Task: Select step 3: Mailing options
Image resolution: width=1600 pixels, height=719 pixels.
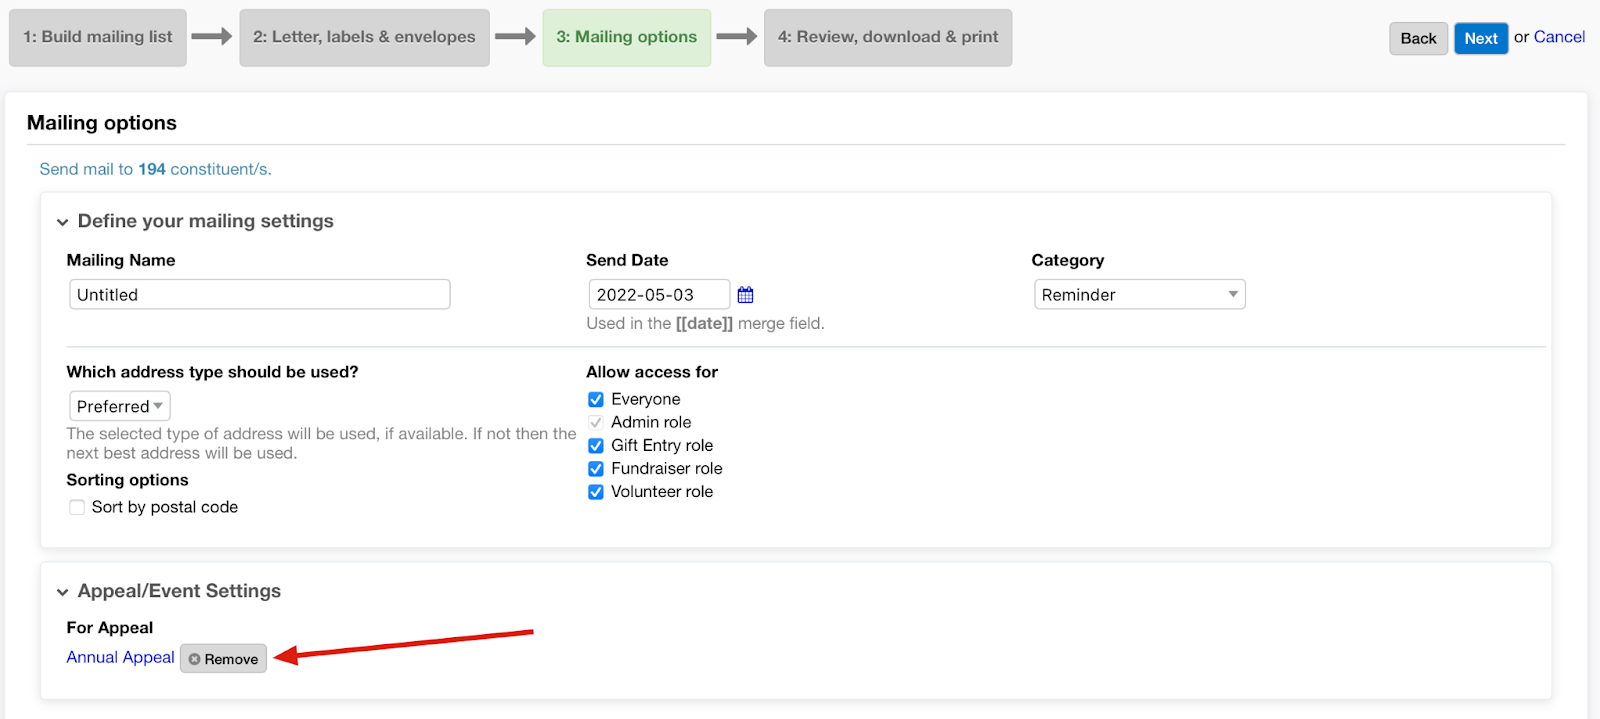Action: 627,38
